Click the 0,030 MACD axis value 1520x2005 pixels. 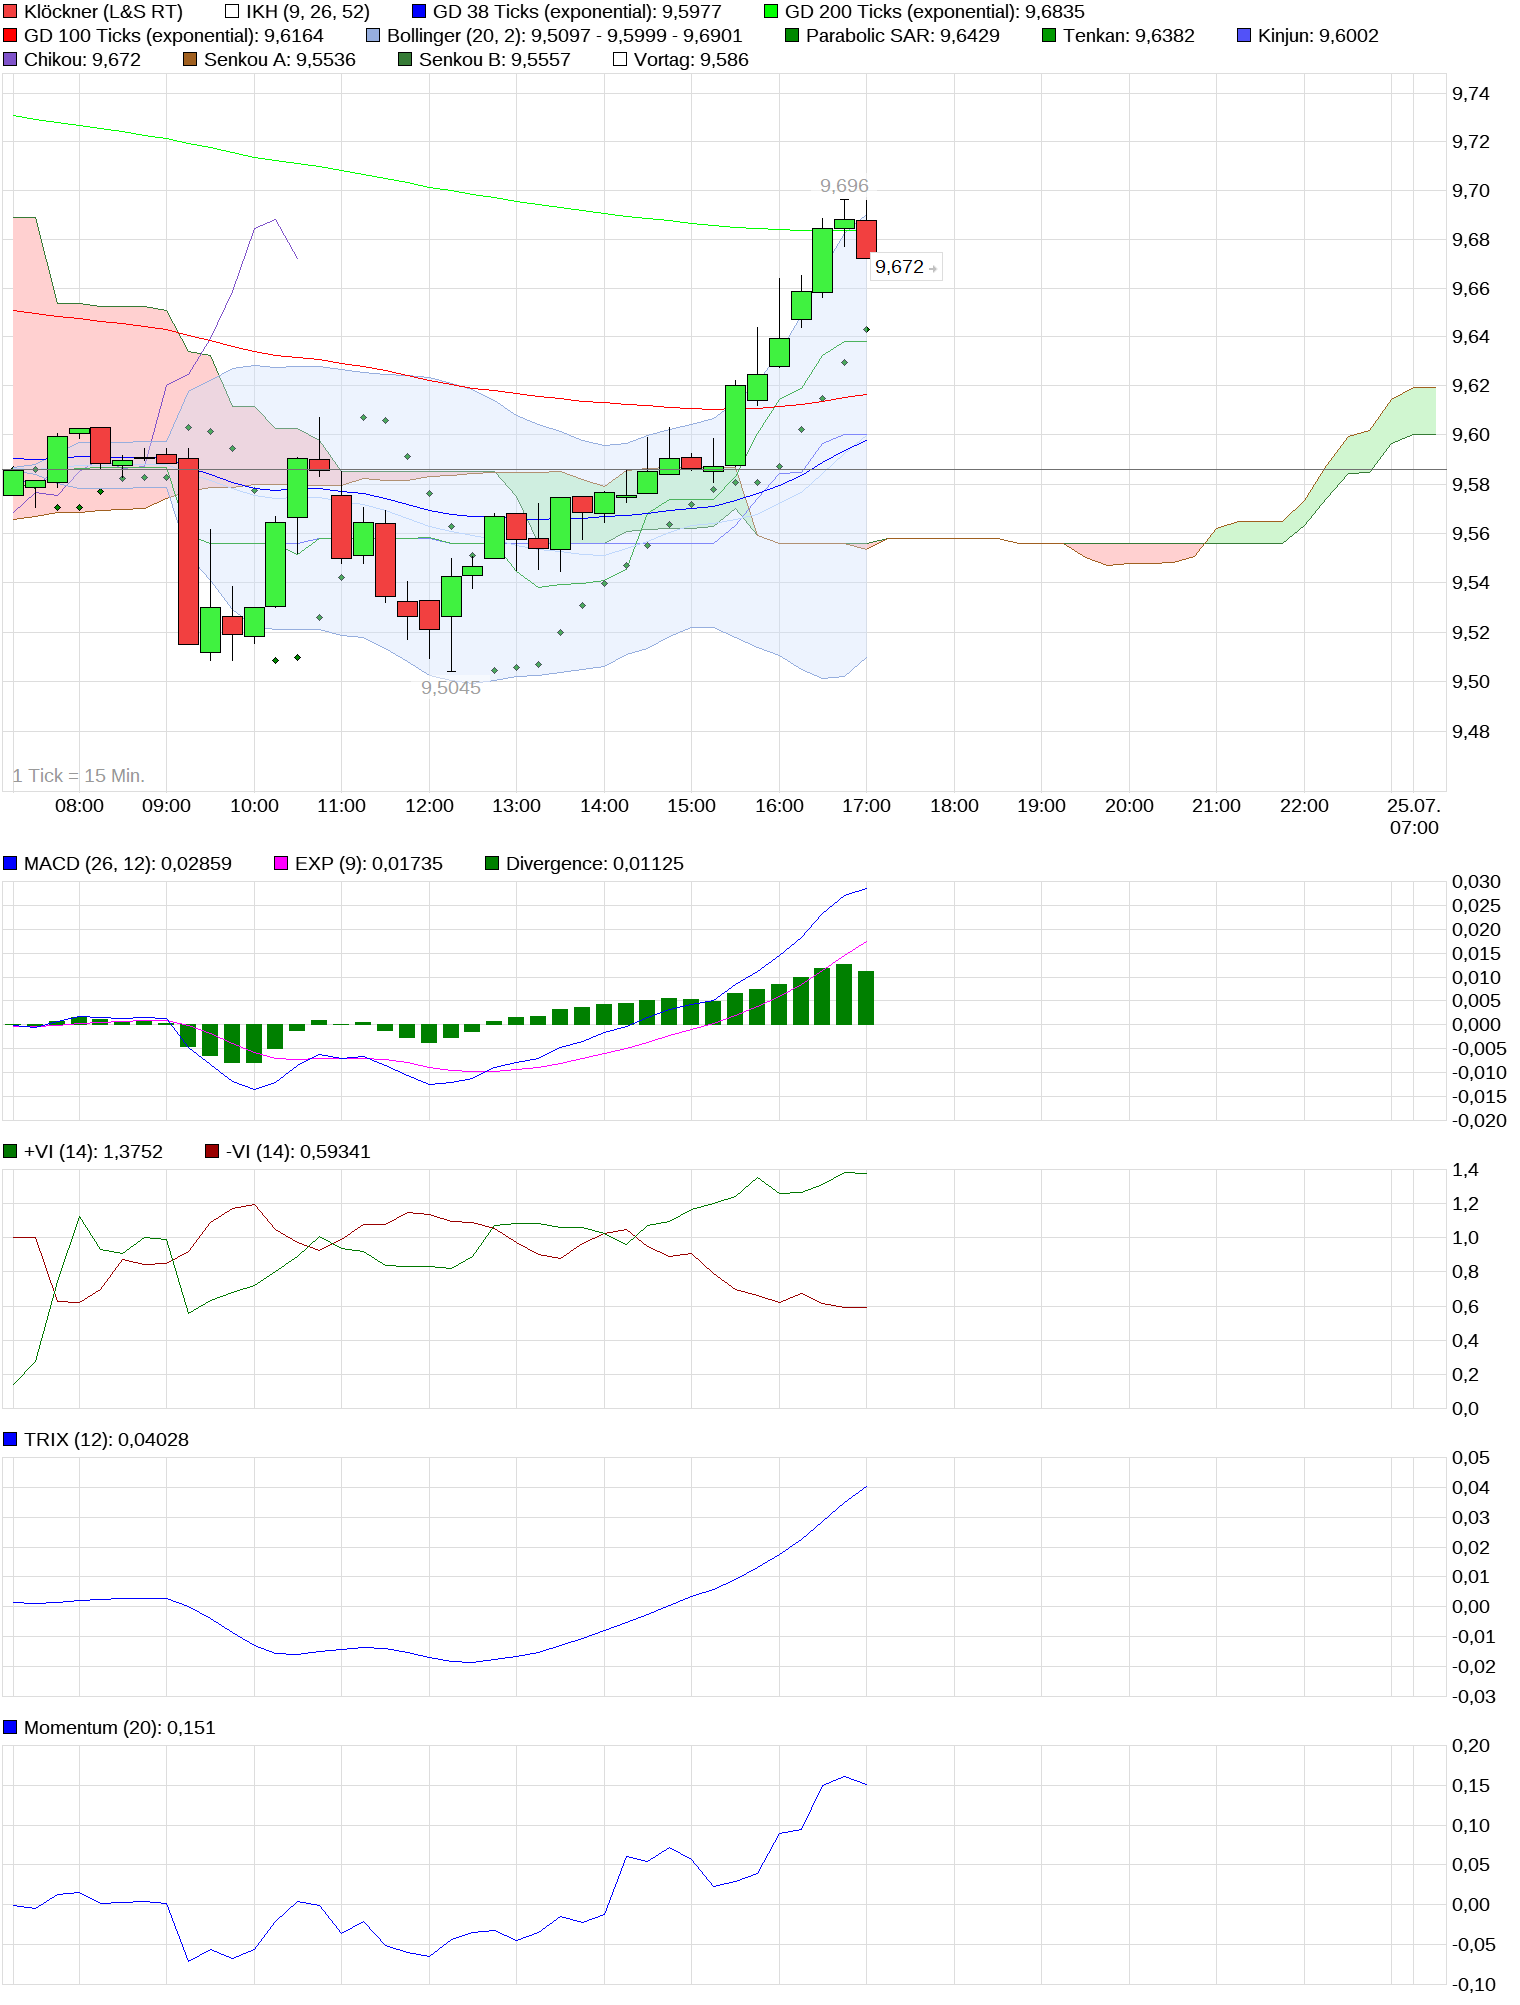coord(1477,882)
